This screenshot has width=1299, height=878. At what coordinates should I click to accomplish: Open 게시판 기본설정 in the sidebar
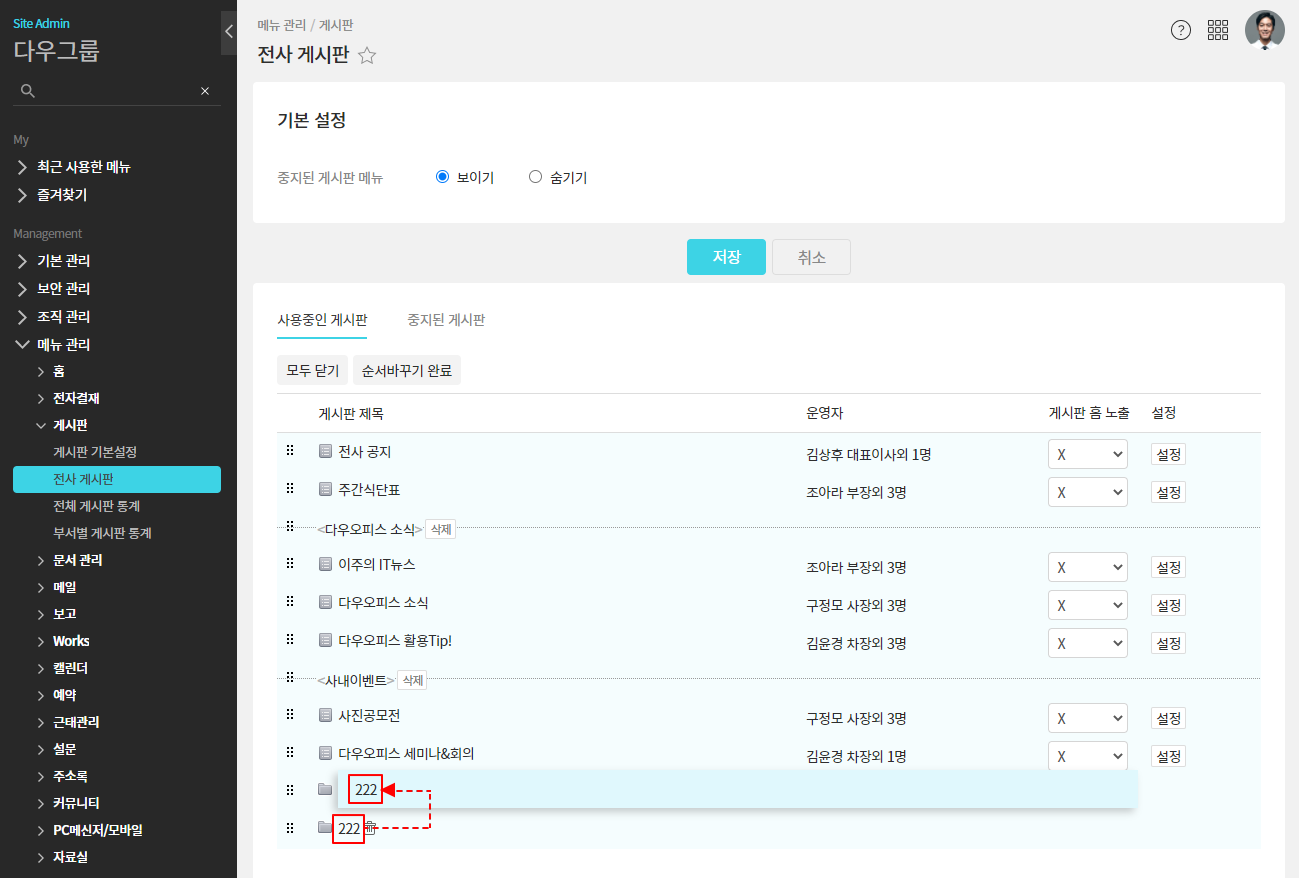[x=95, y=452]
